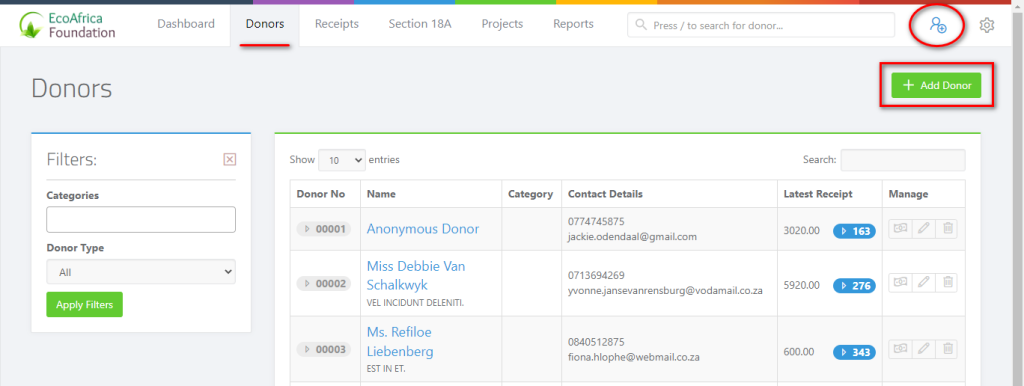This screenshot has width=1024, height=386.
Task: Click the amount 3020.00
Action: click(801, 231)
